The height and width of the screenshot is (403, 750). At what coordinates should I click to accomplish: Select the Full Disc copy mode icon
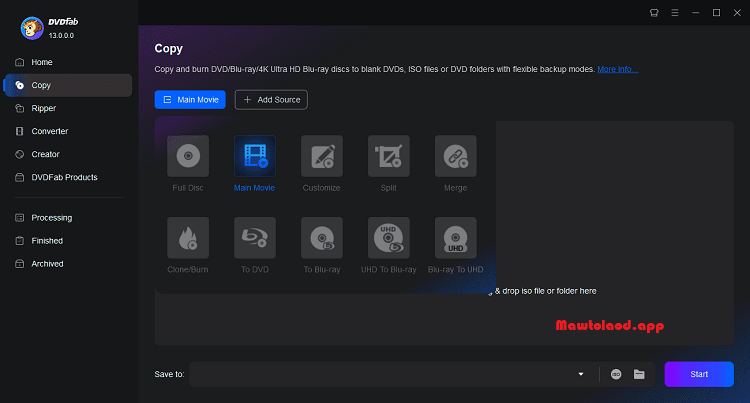tap(188, 156)
